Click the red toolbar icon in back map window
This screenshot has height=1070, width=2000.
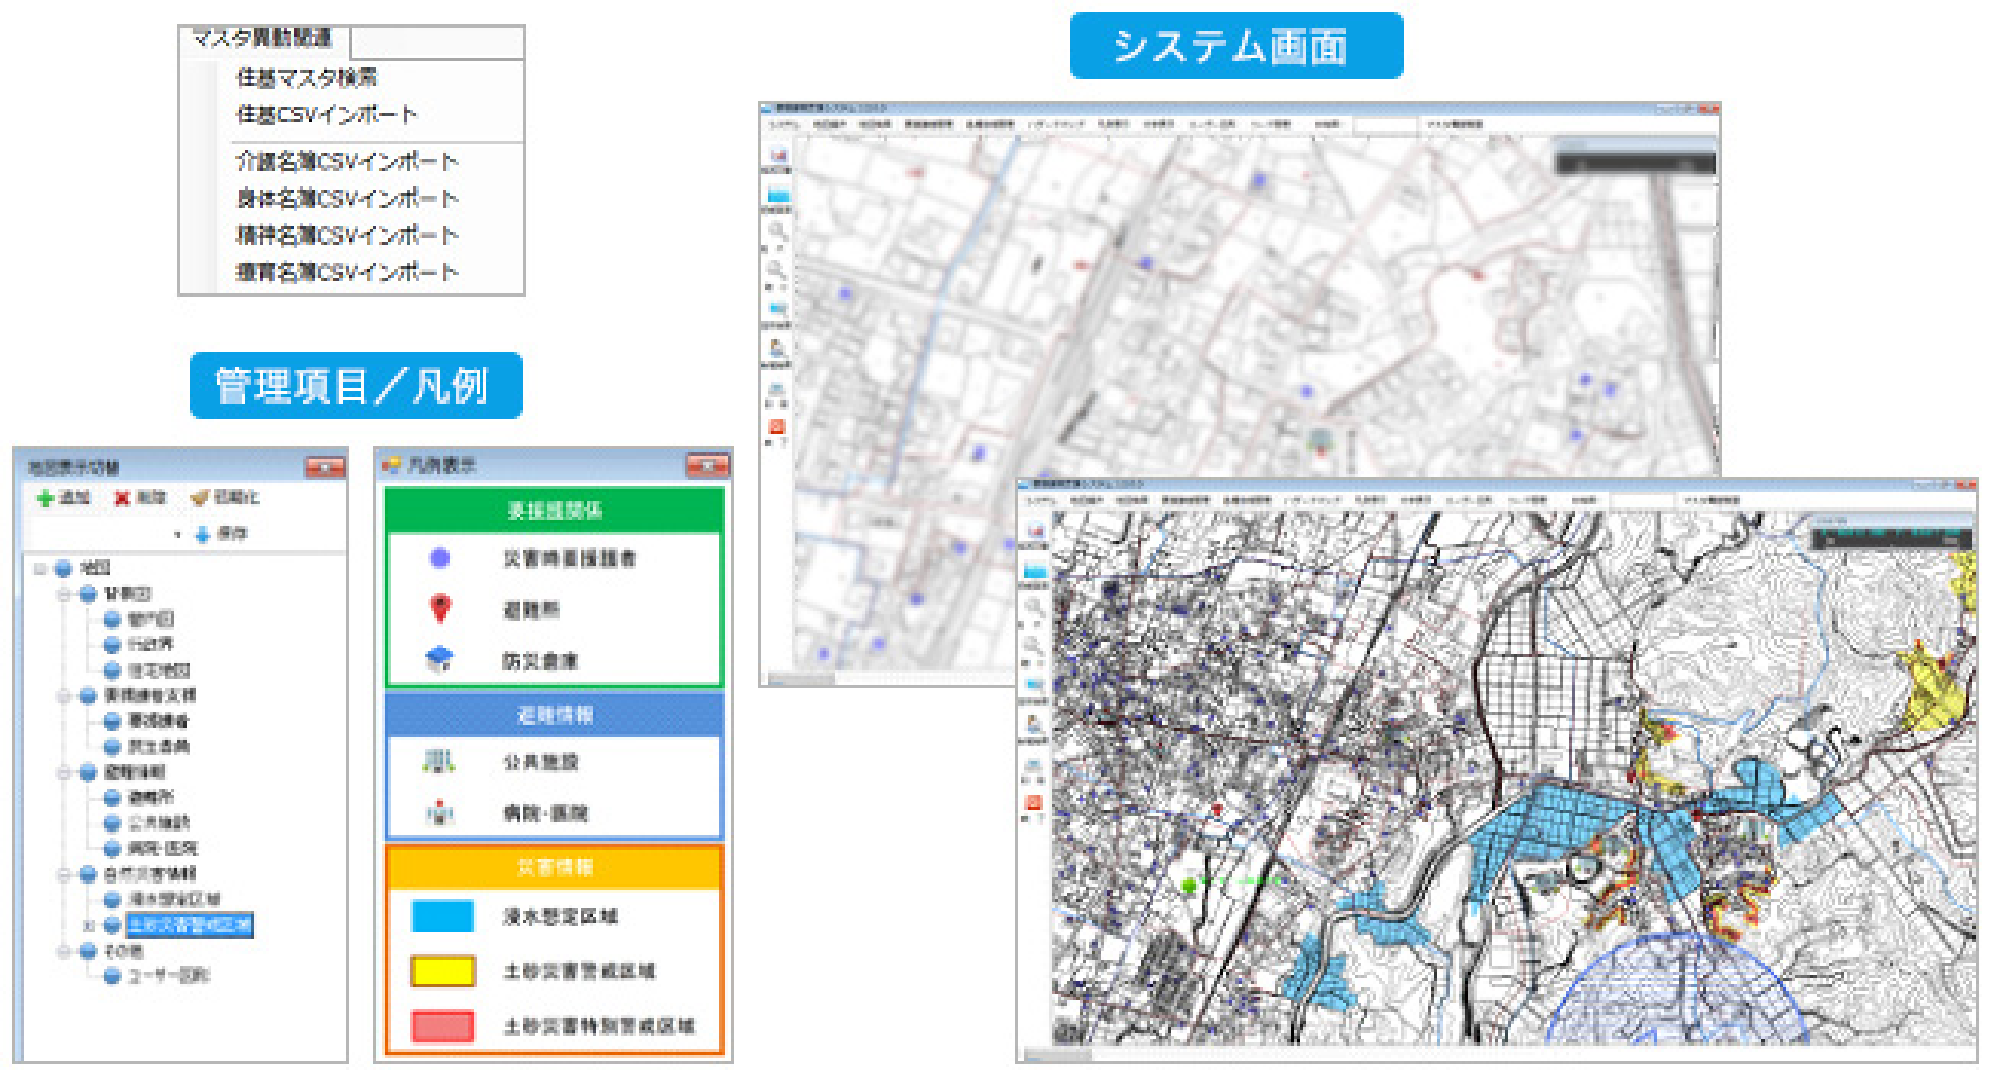coord(777,427)
